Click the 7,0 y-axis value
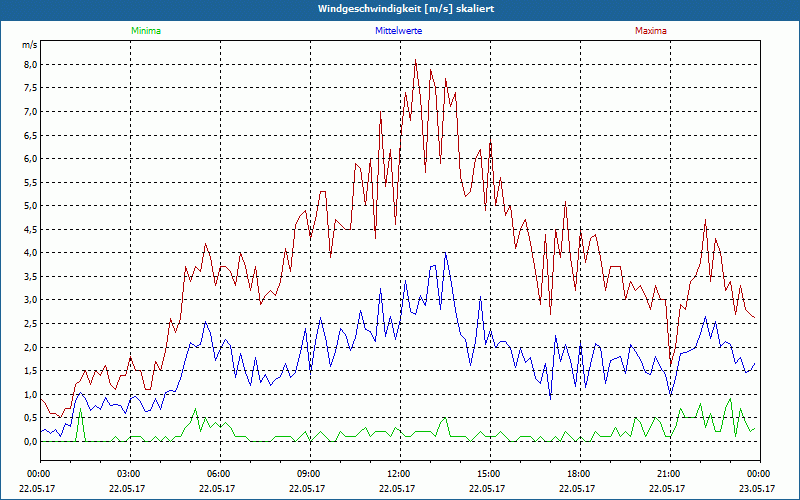The height and width of the screenshot is (500, 800). click(x=31, y=111)
